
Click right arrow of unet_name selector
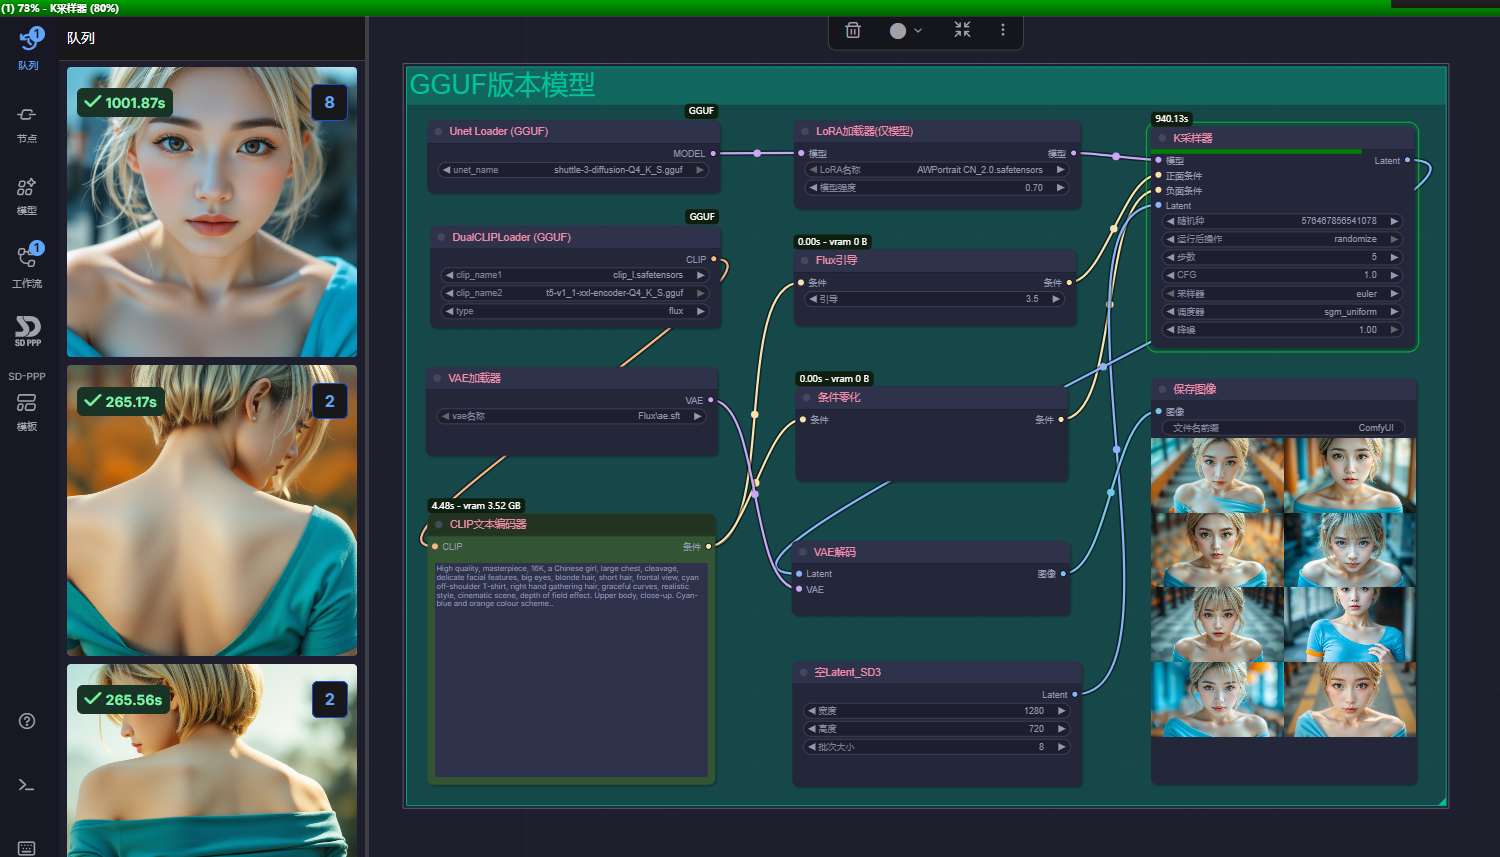coord(700,170)
